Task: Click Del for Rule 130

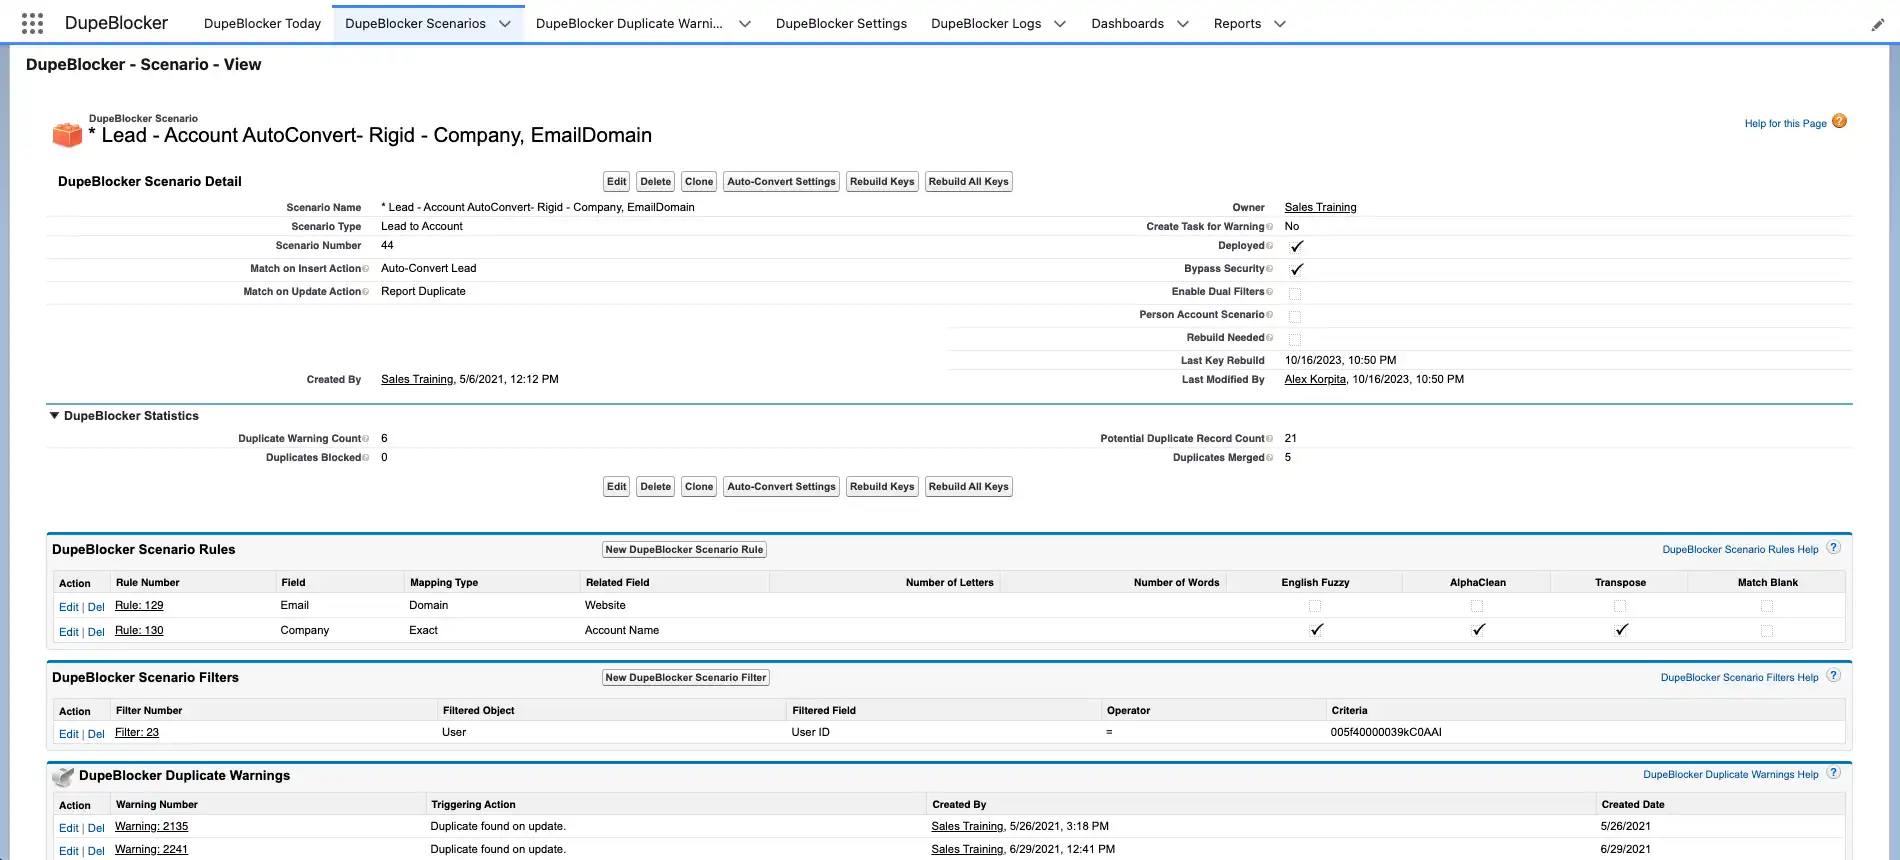Action: tap(96, 632)
